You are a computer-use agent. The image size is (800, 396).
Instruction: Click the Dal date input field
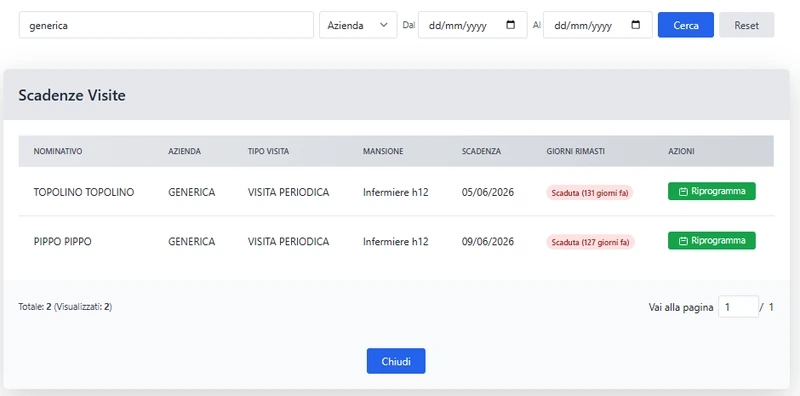[472, 25]
